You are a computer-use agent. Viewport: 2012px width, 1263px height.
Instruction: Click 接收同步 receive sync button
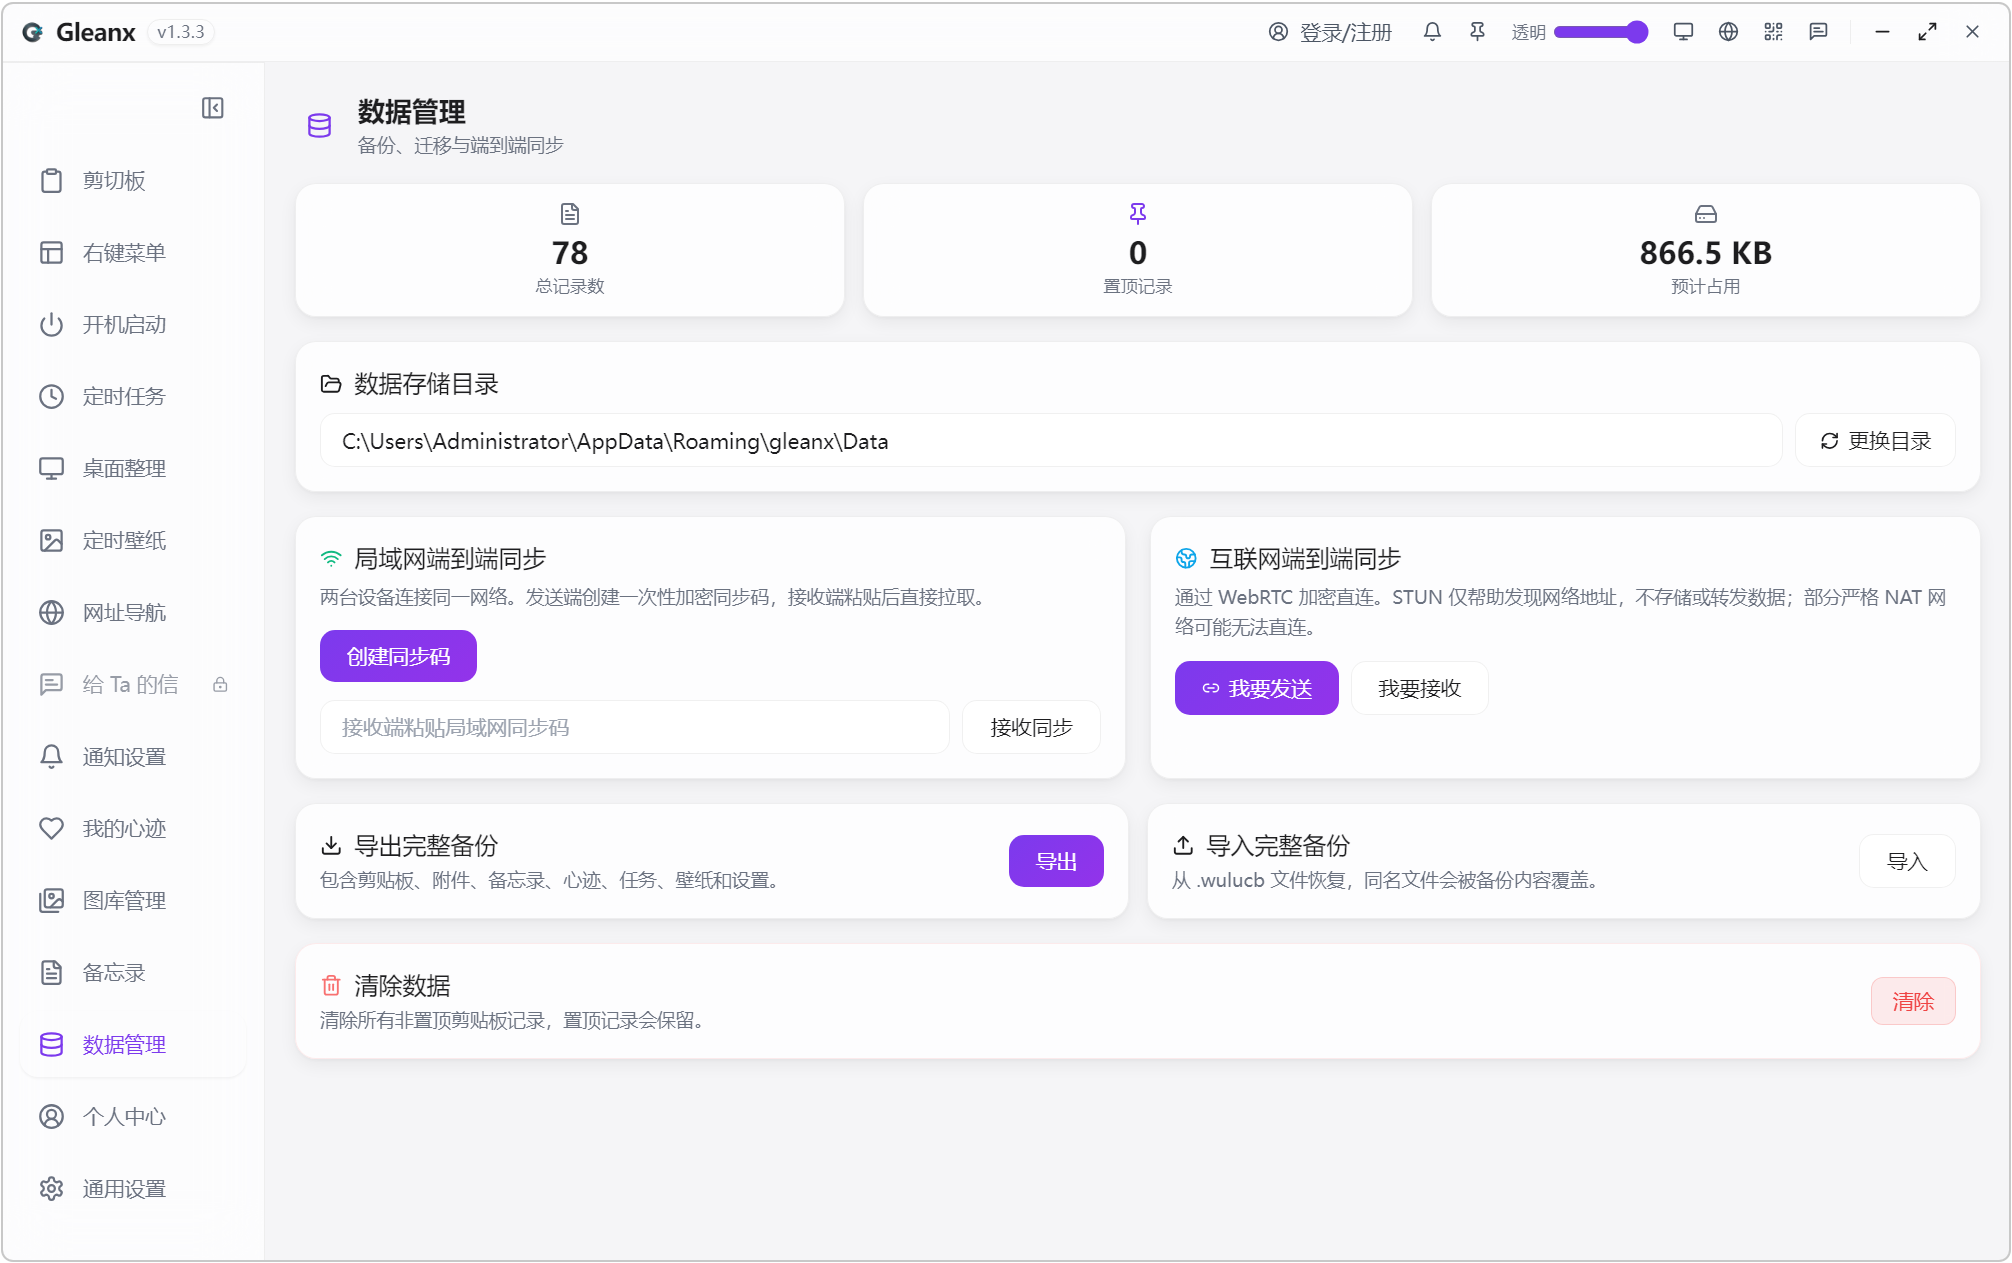coord(1031,728)
